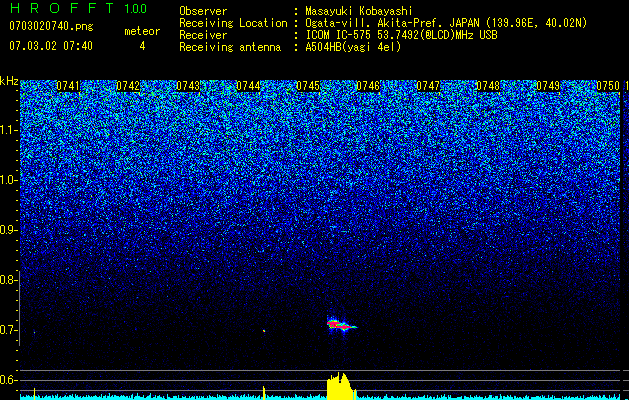Click the red meteor echo on the spectrogram
This screenshot has height=400, width=629.
click(340, 325)
